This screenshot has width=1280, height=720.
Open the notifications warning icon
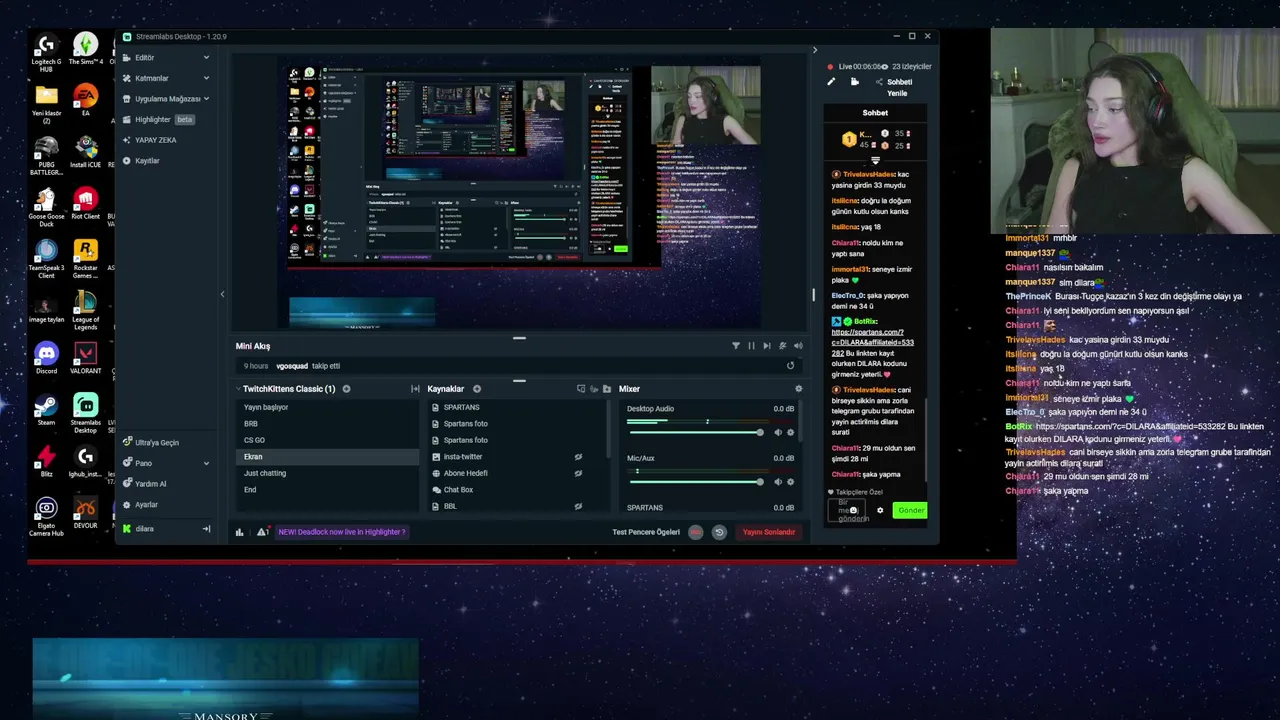[x=262, y=532]
